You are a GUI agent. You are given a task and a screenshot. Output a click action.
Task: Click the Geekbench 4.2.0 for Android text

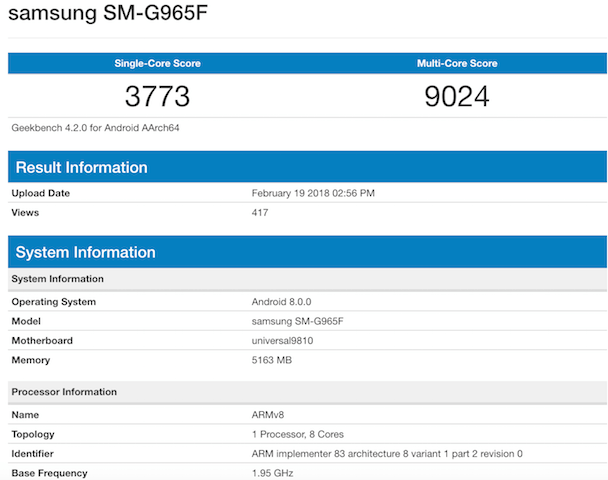click(95, 128)
